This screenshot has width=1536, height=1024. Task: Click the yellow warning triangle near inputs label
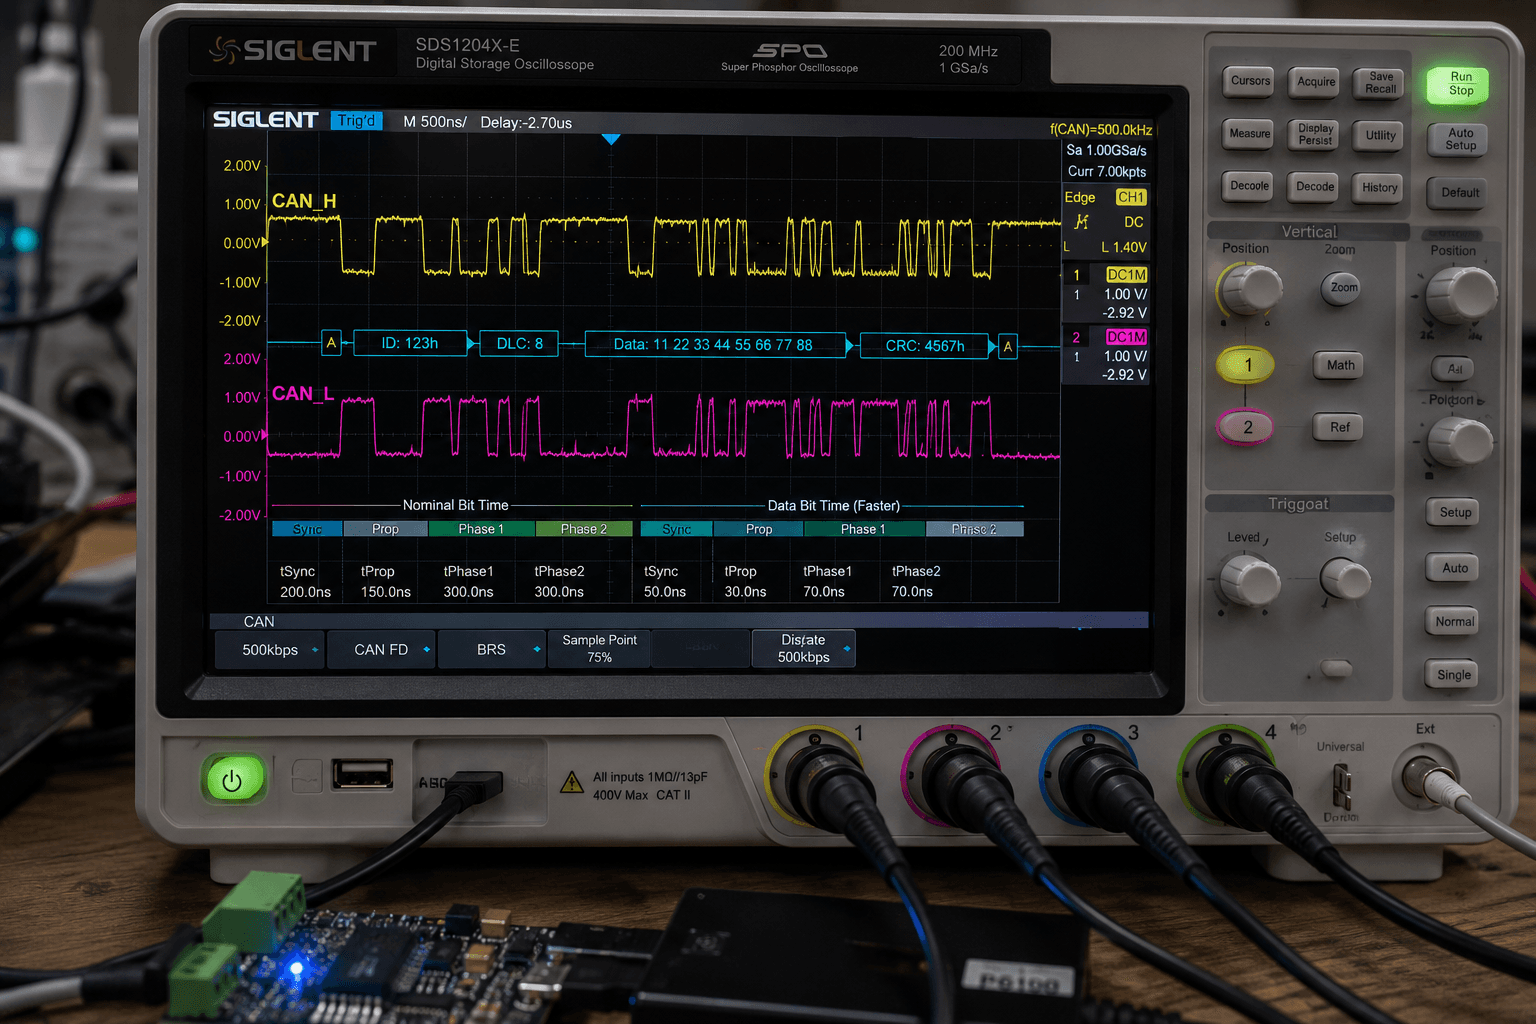pyautogui.click(x=572, y=782)
